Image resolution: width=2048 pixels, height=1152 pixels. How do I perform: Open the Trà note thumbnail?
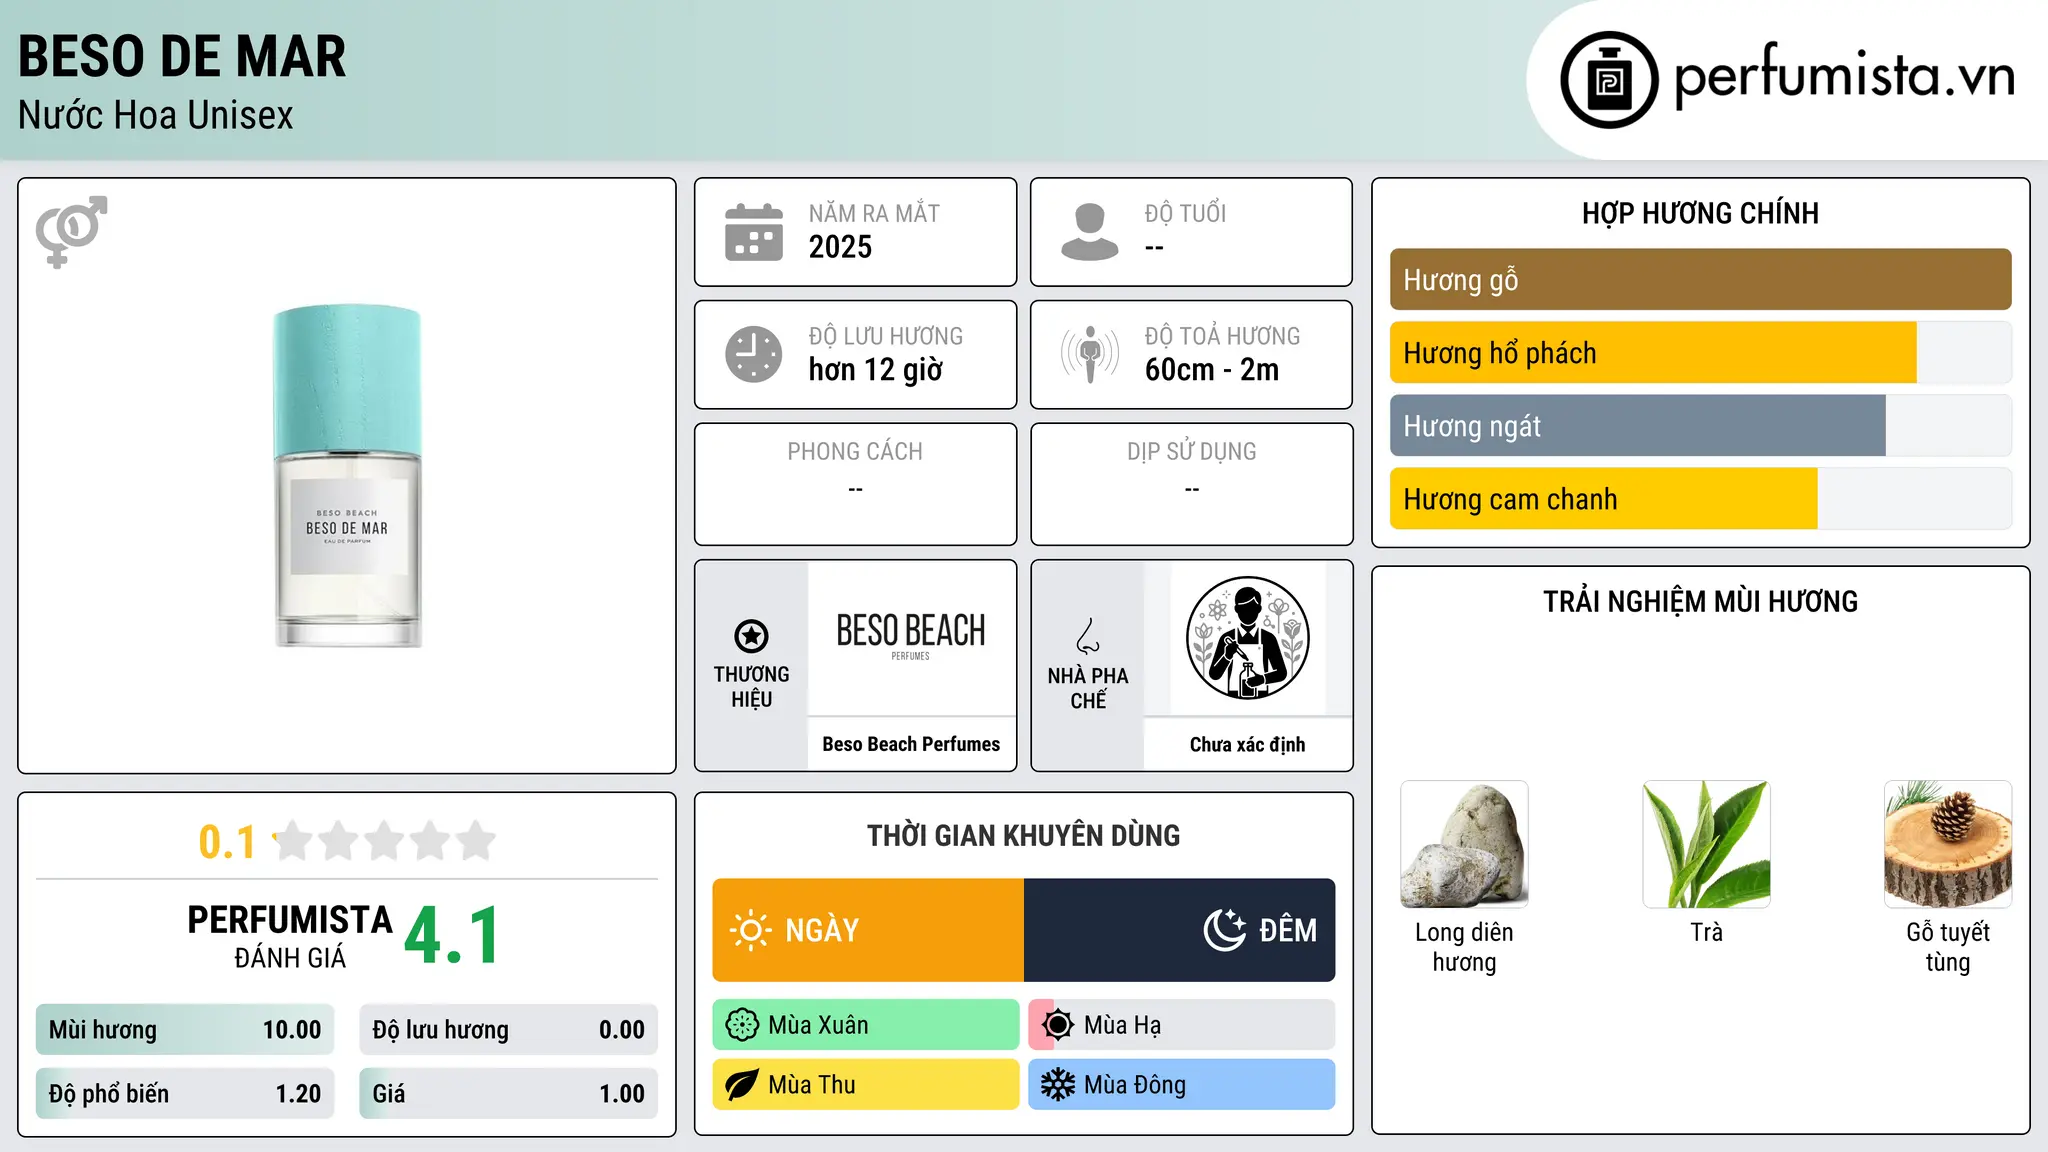pos(1706,844)
